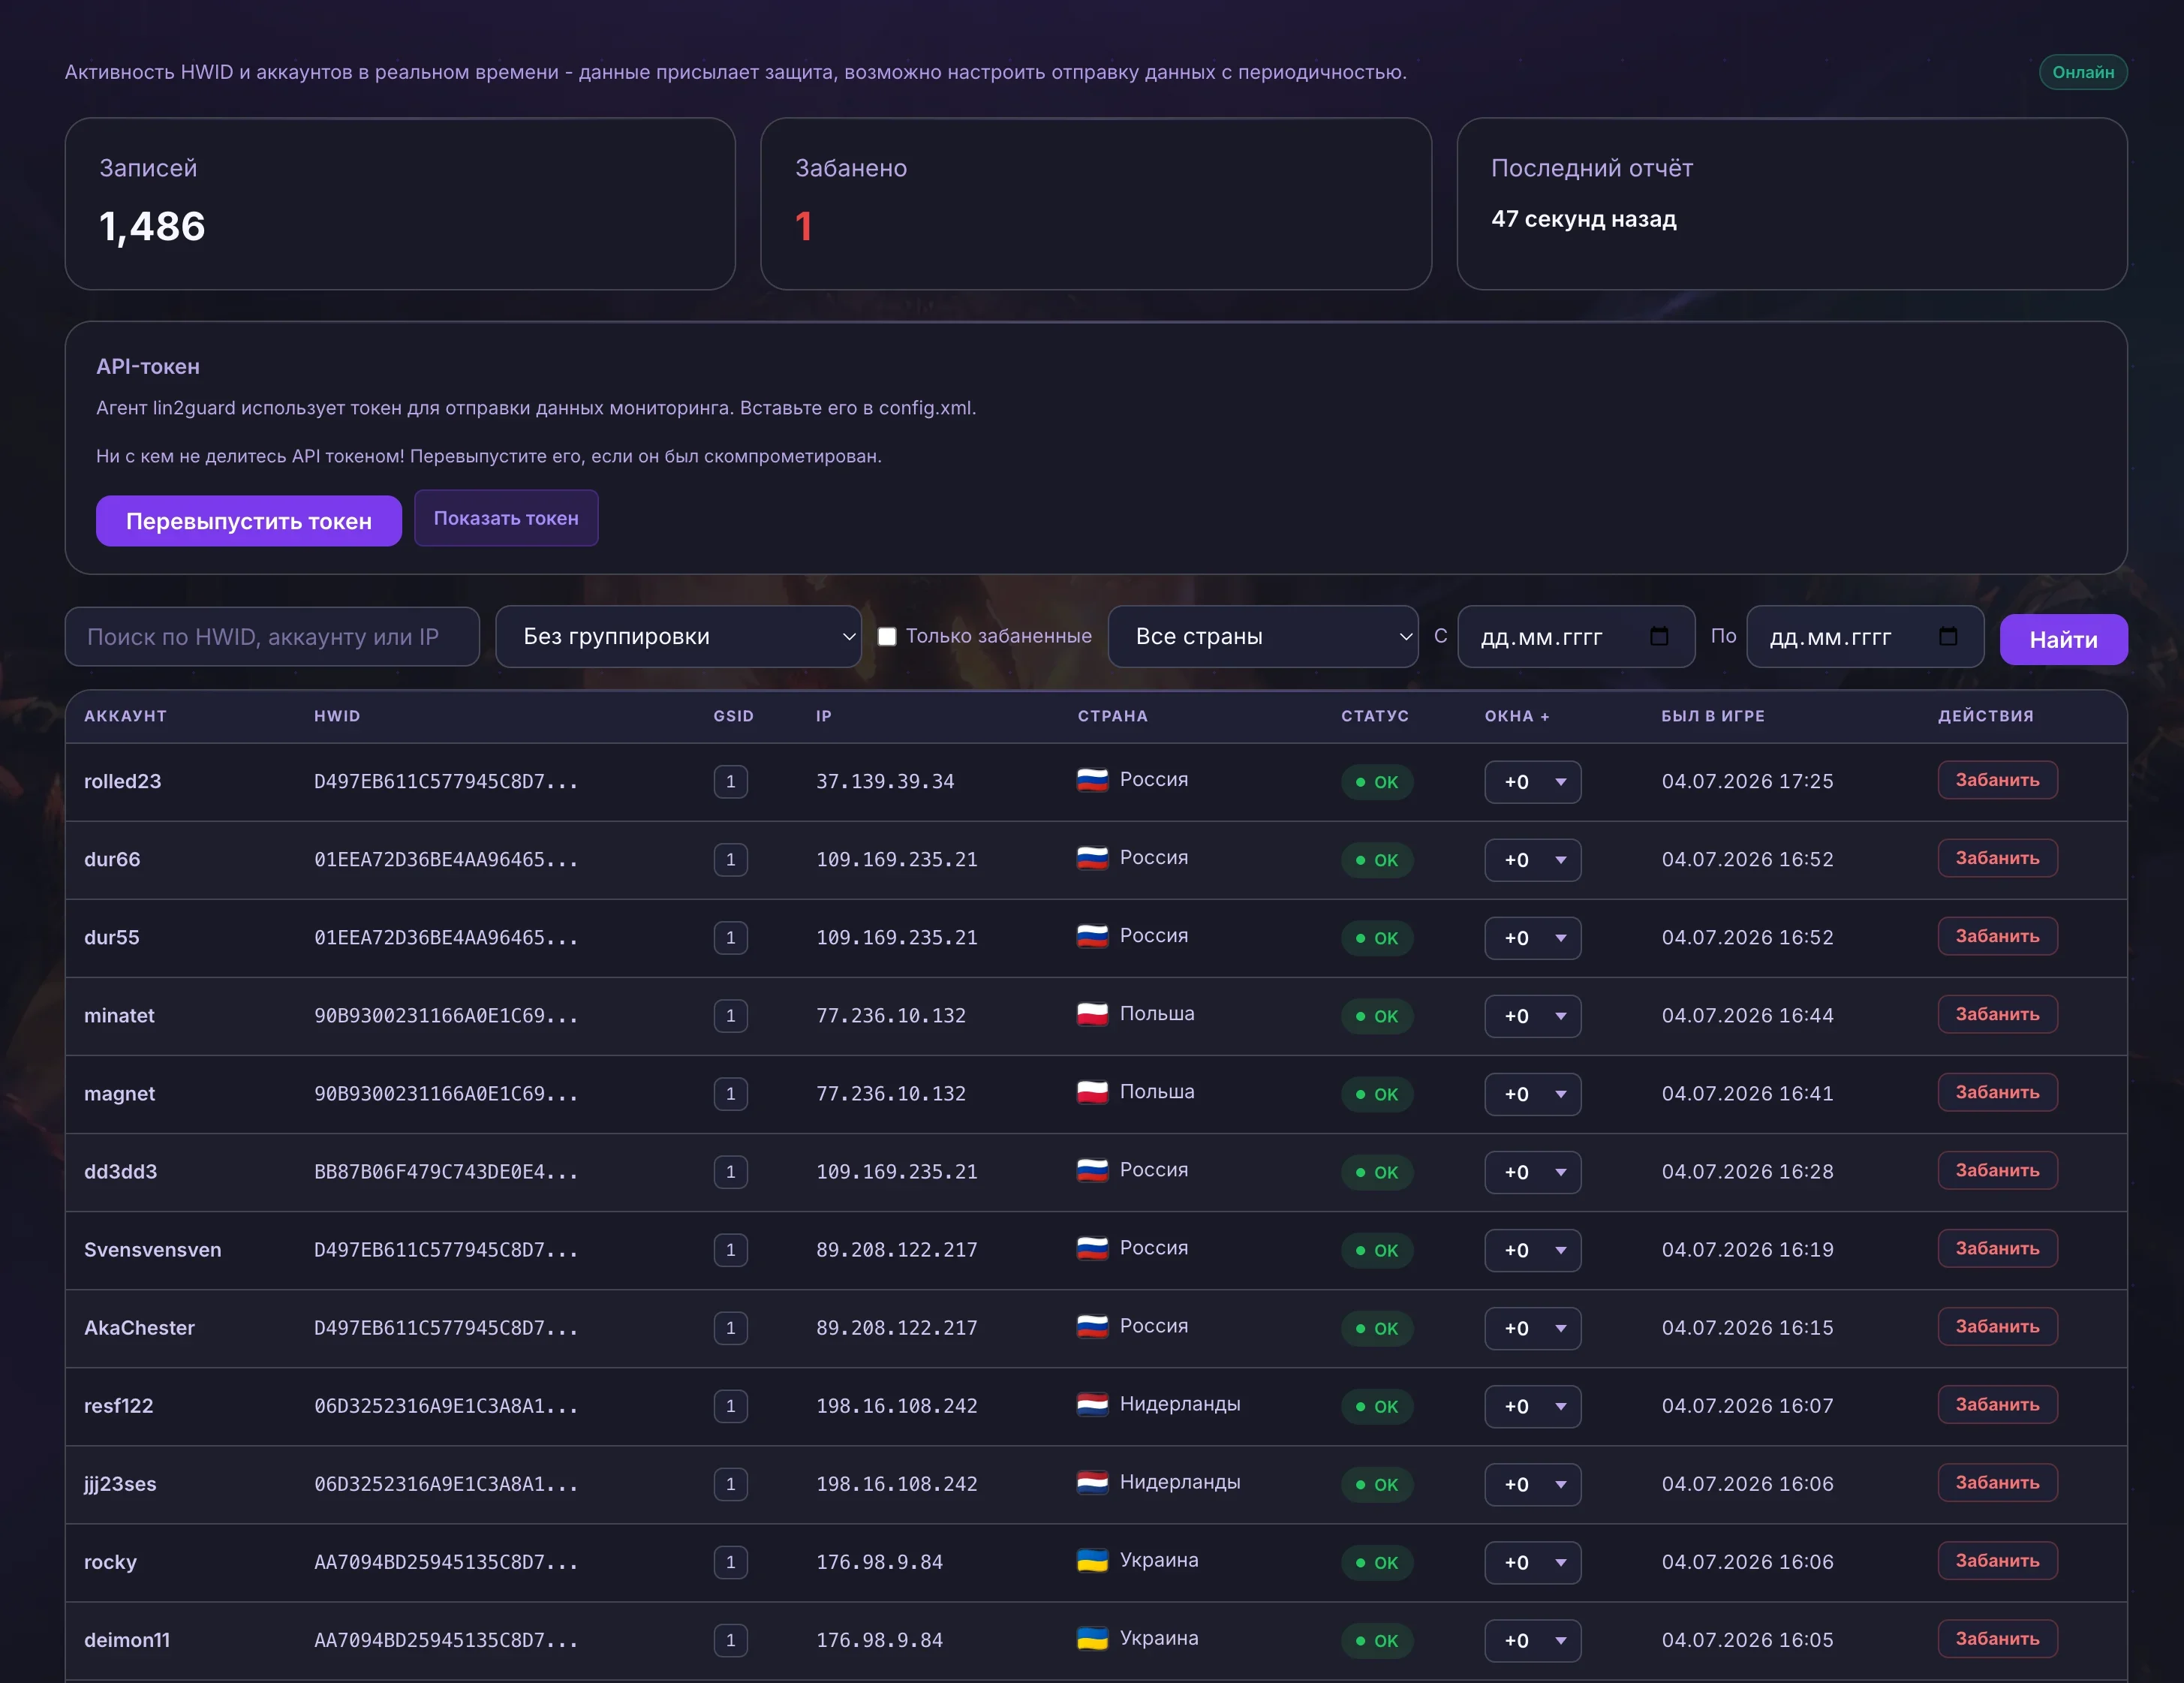Viewport: 2184px width, 1683px height.
Task: Click GSID badge in dur66 row
Action: click(731, 860)
